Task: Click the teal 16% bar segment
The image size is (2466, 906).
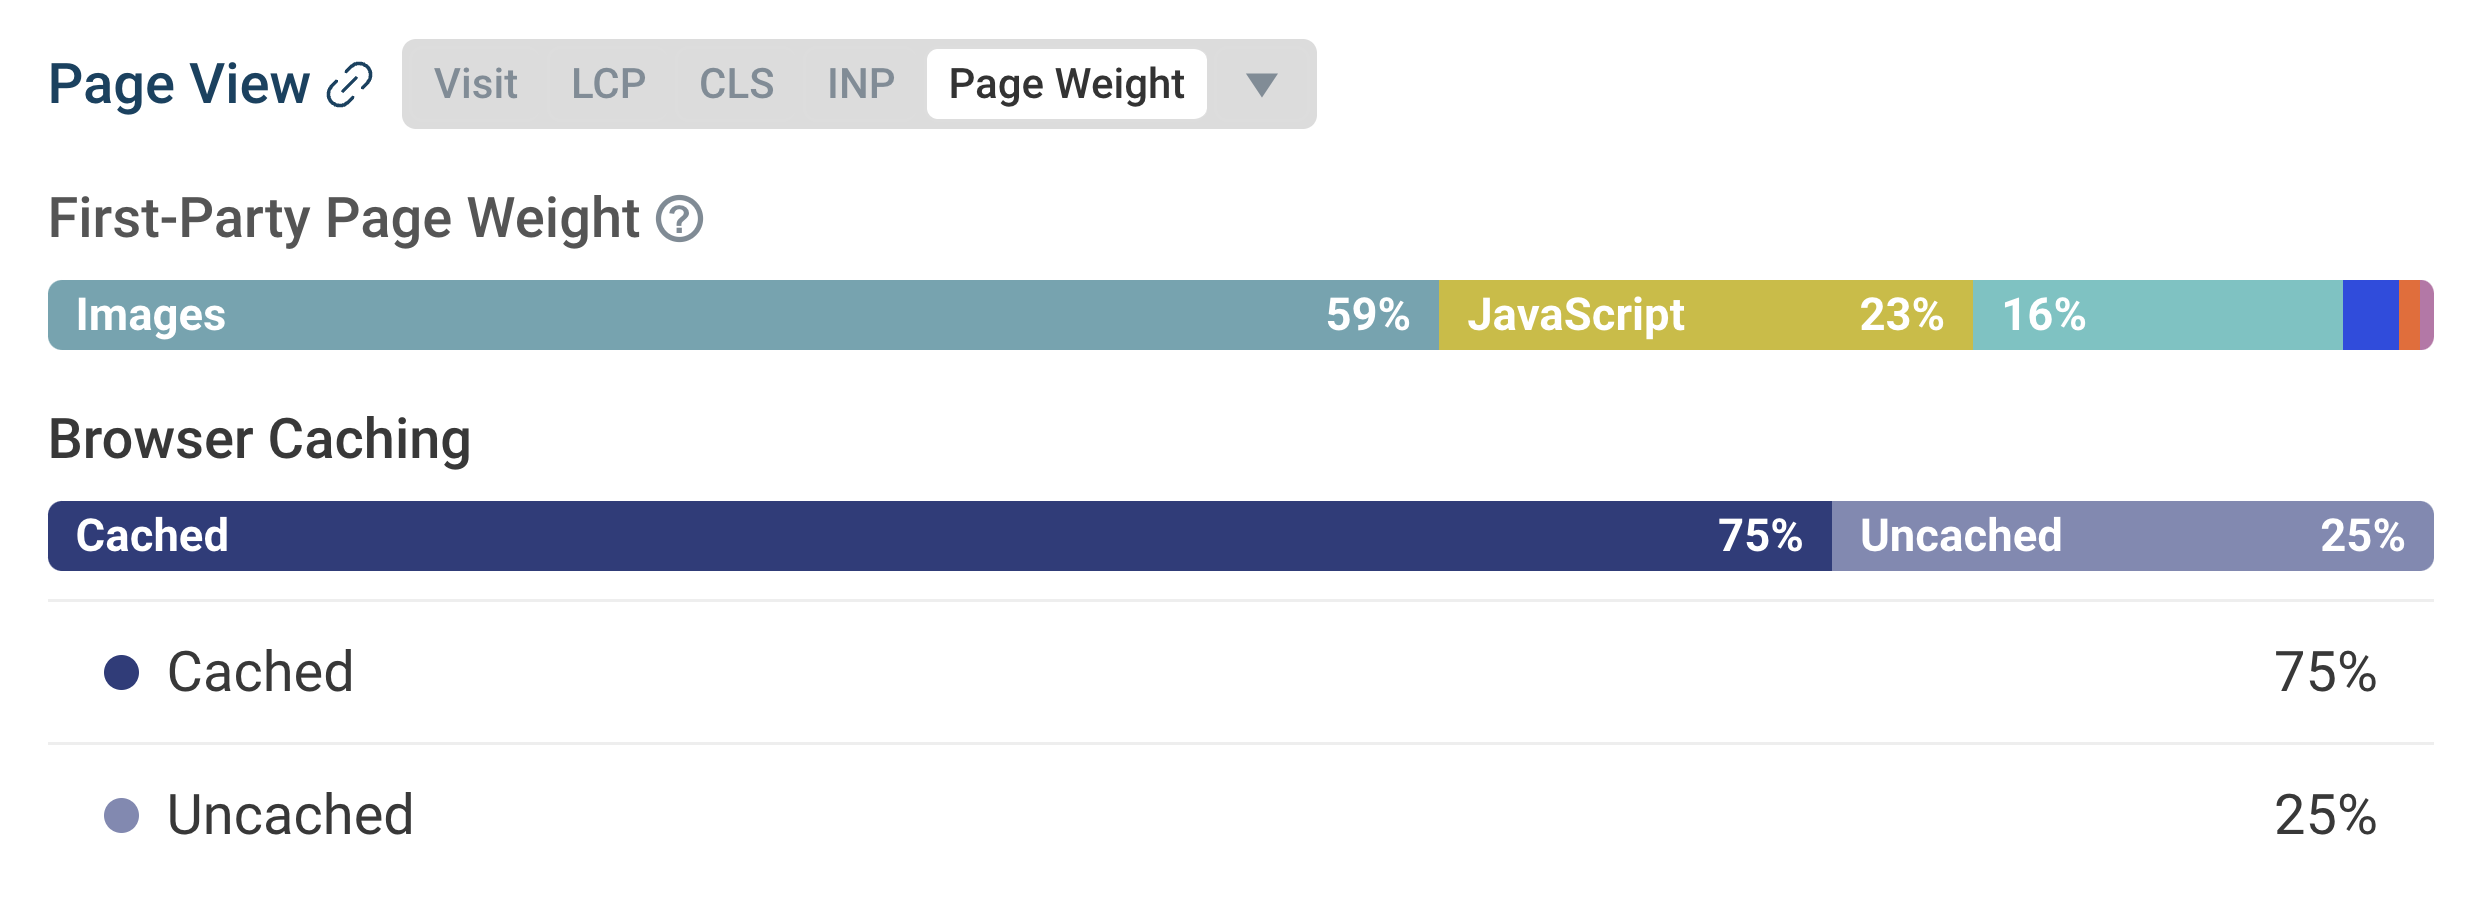Action: (x=2157, y=315)
